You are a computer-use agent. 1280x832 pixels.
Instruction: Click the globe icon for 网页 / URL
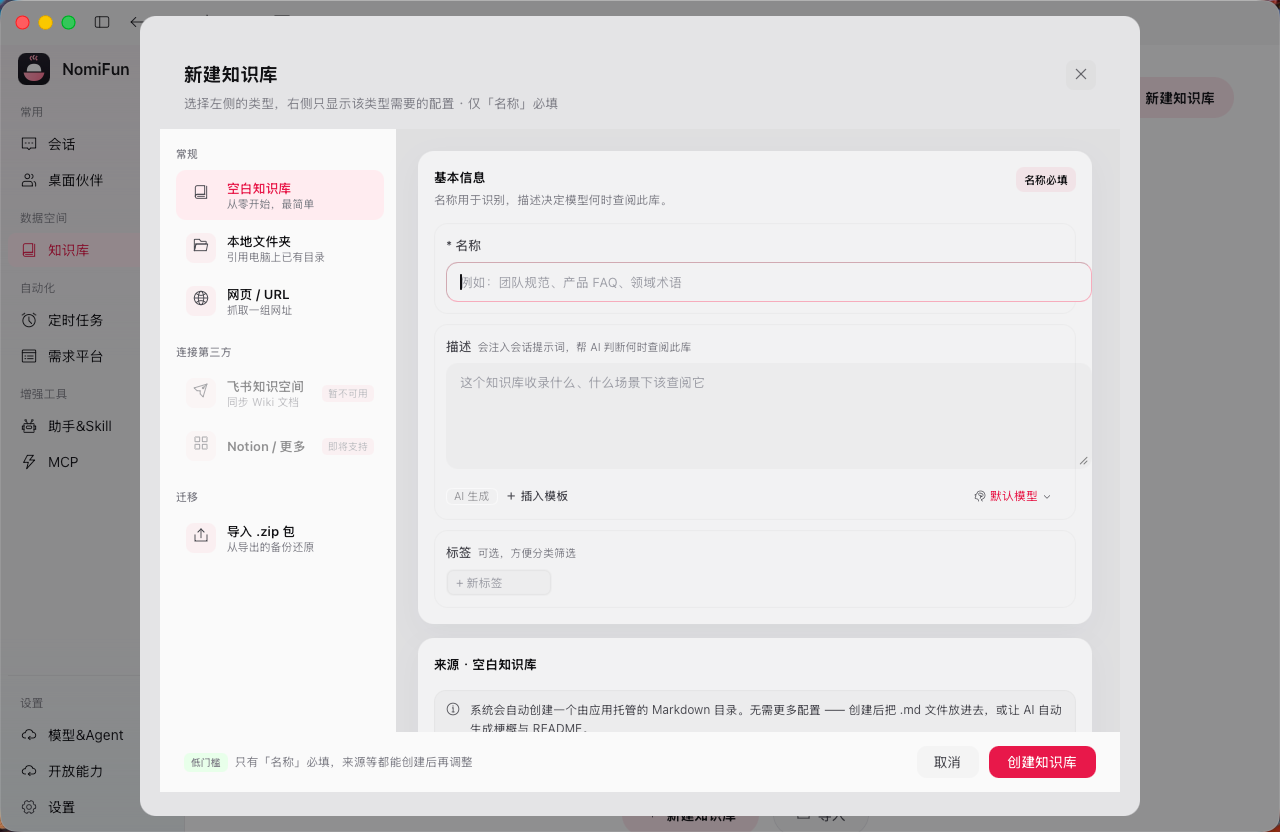(201, 299)
